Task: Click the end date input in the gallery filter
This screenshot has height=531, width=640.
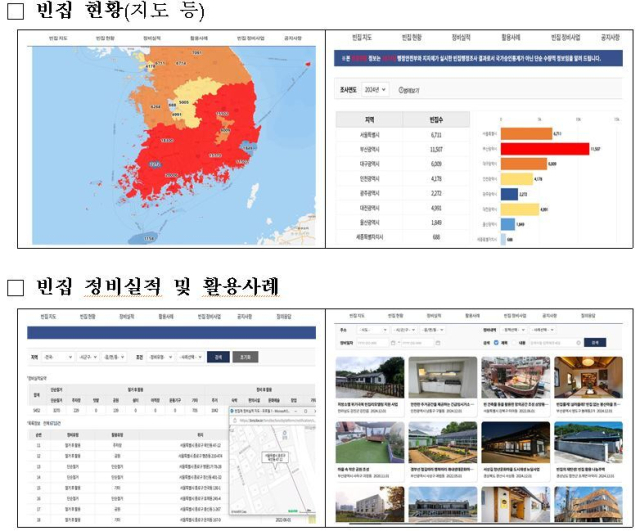Action: tap(417, 343)
